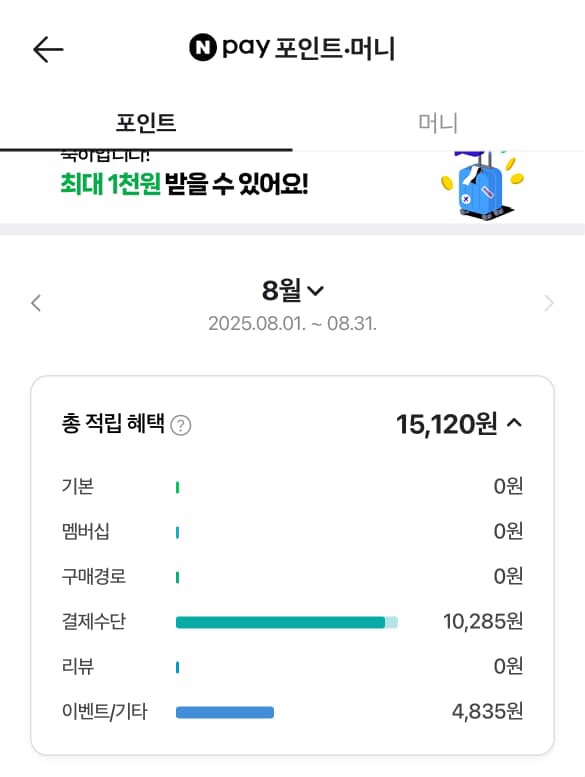Go to previous month with left chevron
Viewport: 585px width, 777px height.
(x=36, y=303)
